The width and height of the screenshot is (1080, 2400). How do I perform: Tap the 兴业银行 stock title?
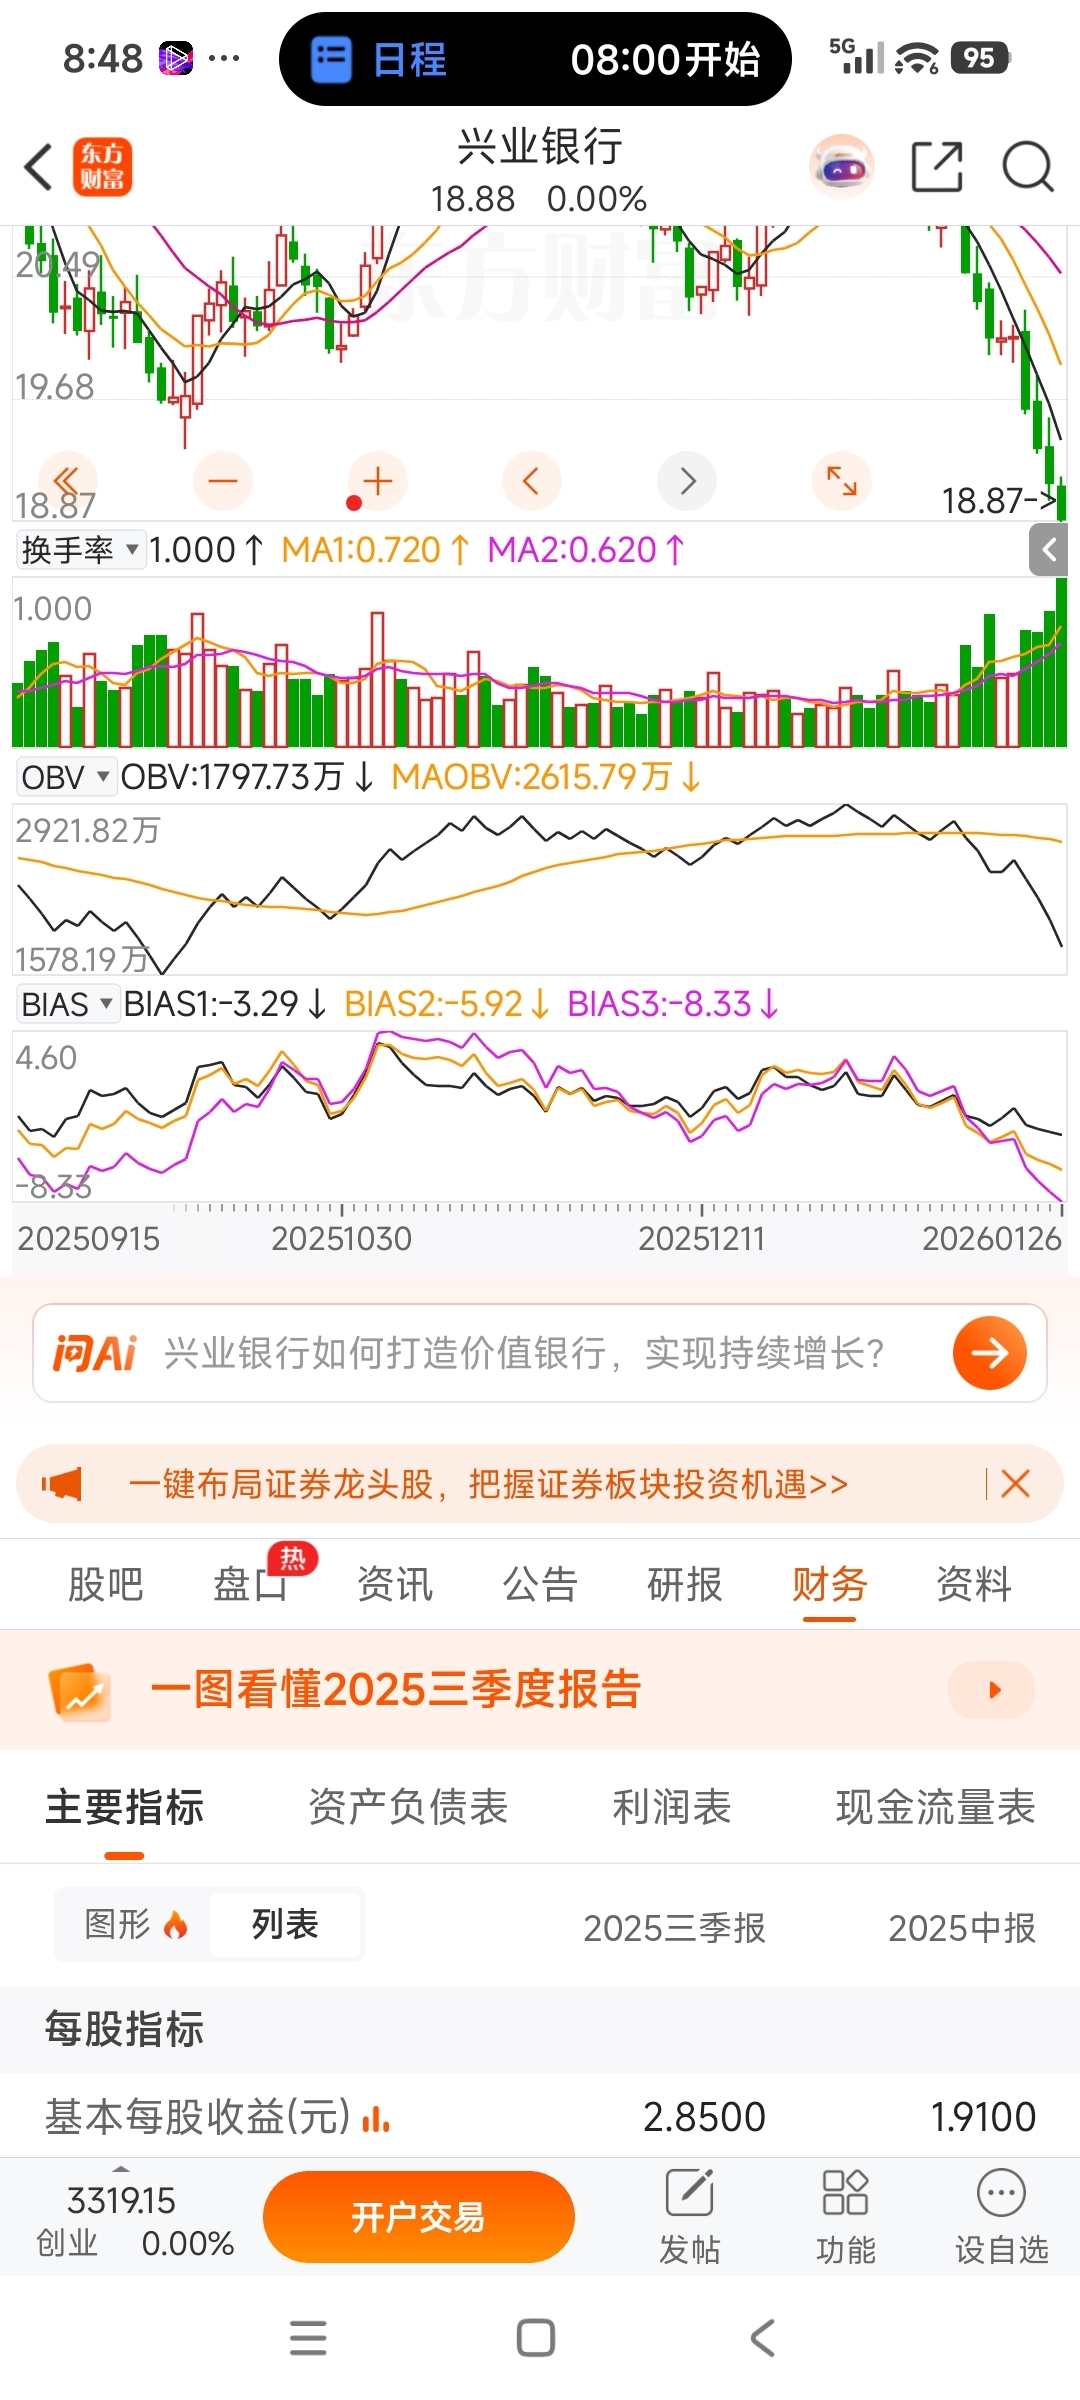tap(540, 147)
